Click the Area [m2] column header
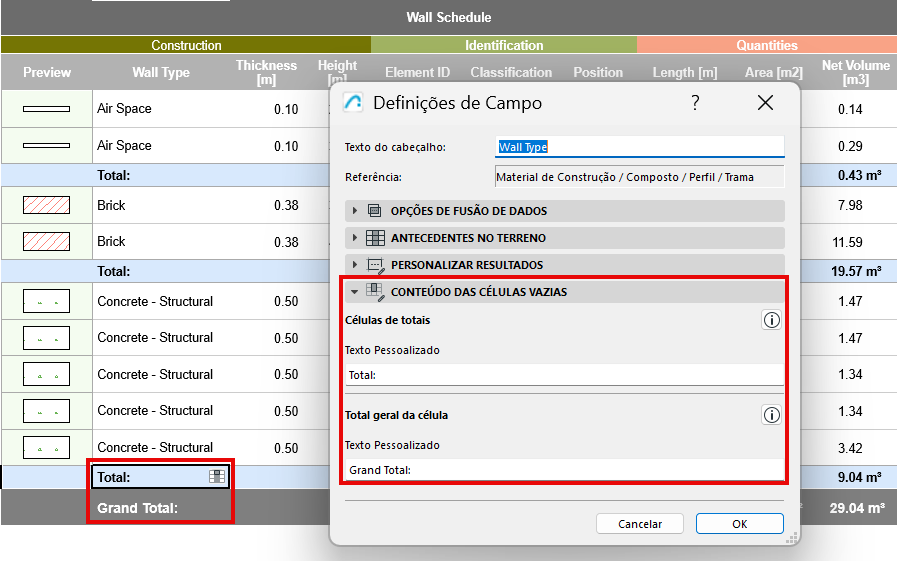The width and height of the screenshot is (907, 561). pos(773,72)
